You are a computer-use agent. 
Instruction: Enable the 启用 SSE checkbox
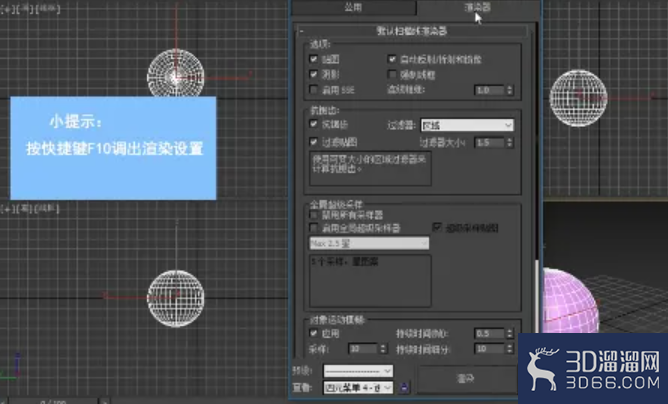[x=314, y=89]
